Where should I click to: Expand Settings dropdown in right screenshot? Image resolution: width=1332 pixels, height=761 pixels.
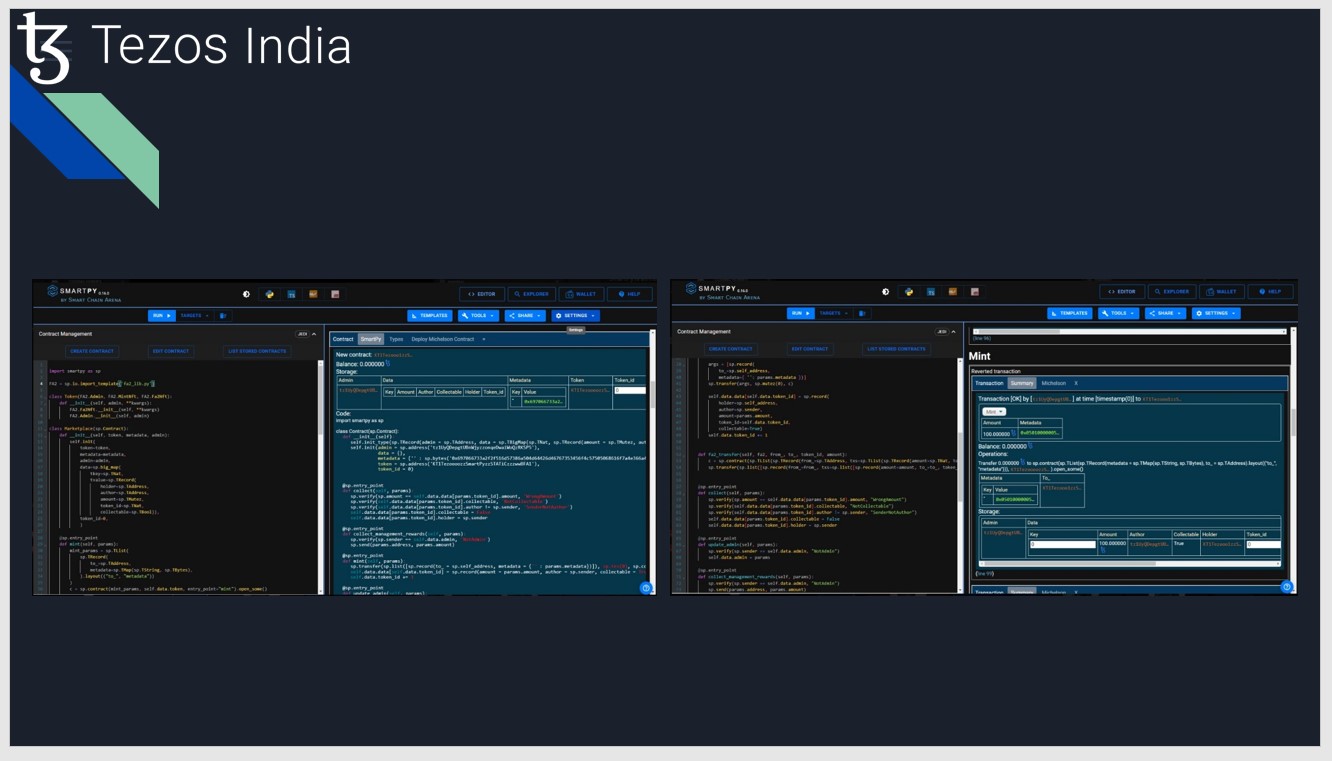point(1216,313)
